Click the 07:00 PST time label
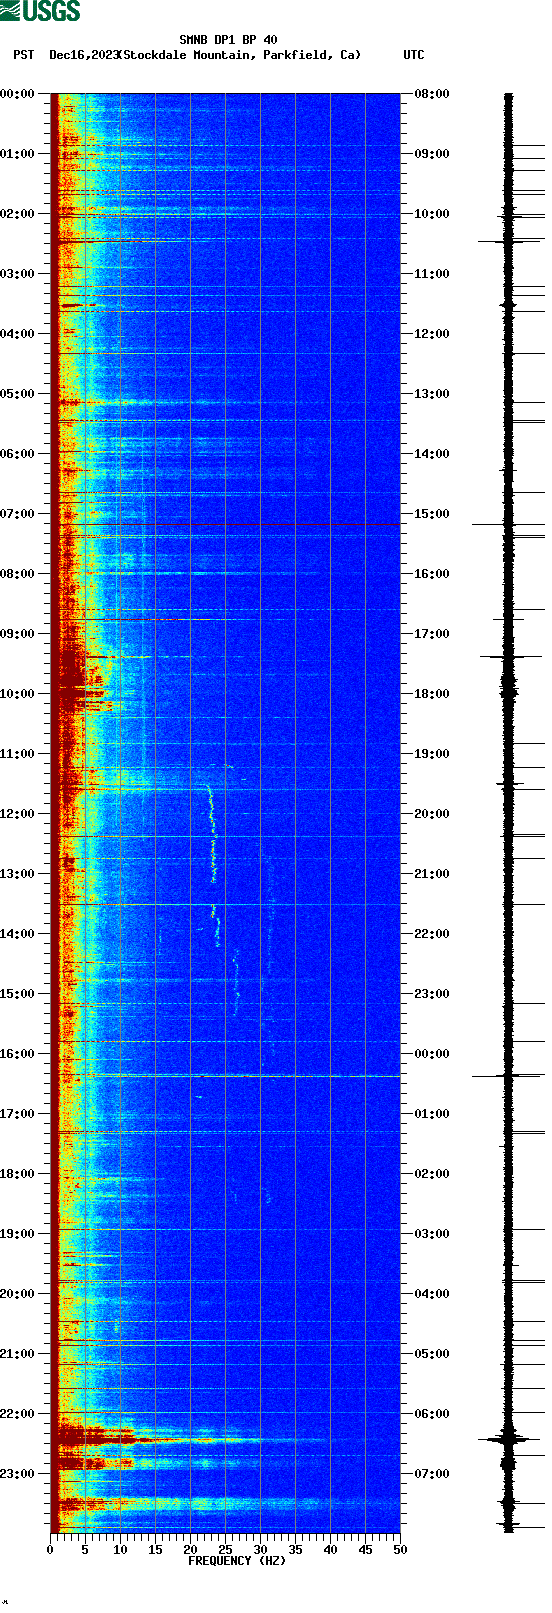The height and width of the screenshot is (1613, 552). click(18, 514)
